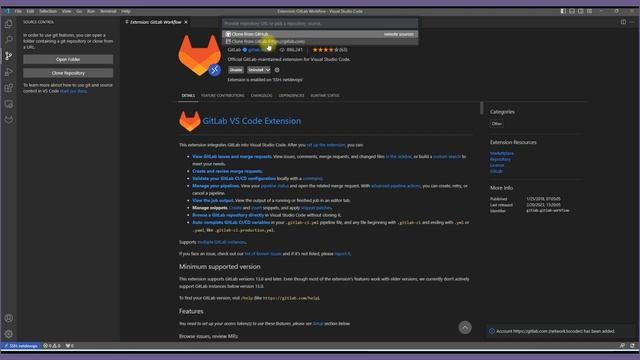Click the Open Folder button
This screenshot has width=640, height=360.
68,60
